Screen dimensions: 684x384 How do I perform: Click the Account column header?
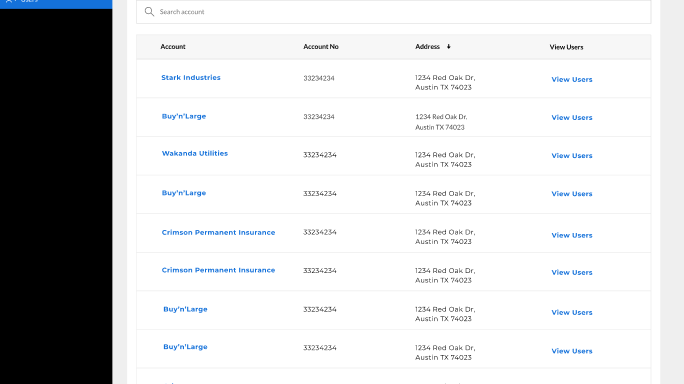(173, 47)
